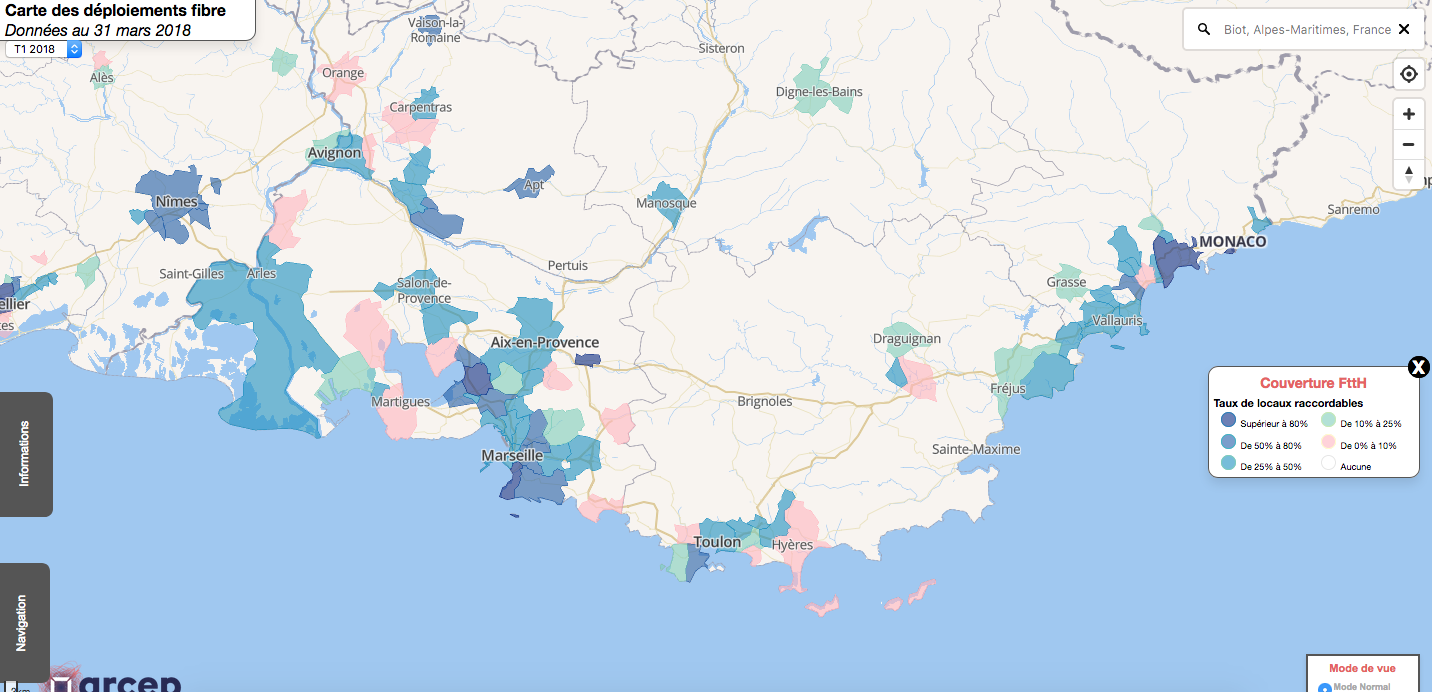Viewport: 1432px width, 692px height.
Task: Click the Aix-en-Provence map label
Action: tap(544, 342)
